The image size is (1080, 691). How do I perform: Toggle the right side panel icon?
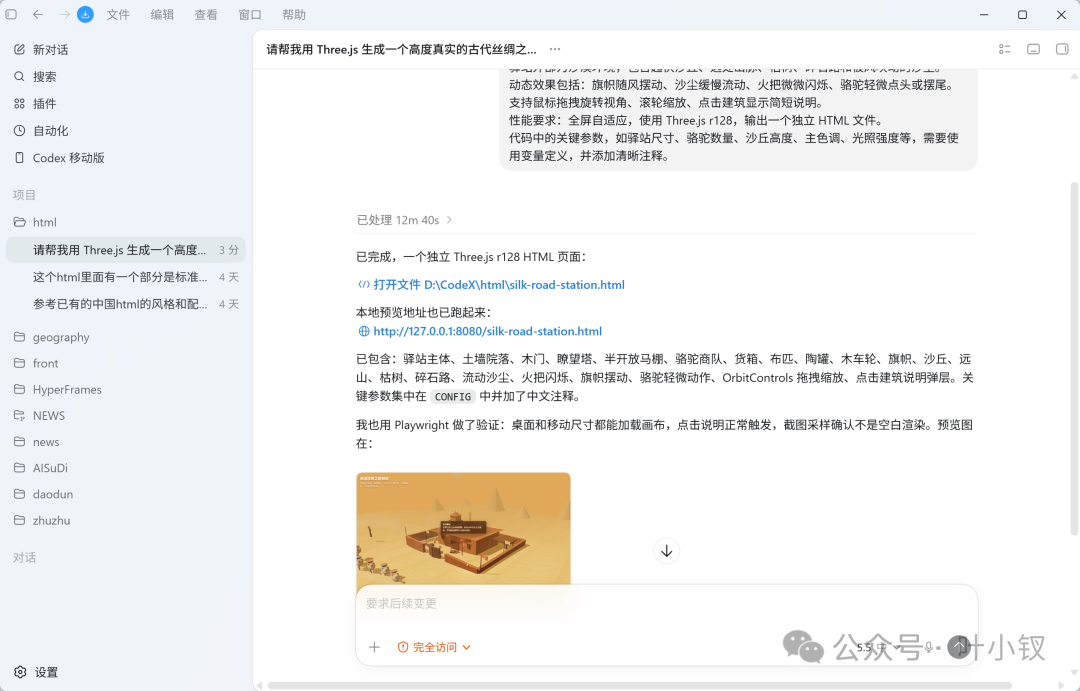point(1061,49)
